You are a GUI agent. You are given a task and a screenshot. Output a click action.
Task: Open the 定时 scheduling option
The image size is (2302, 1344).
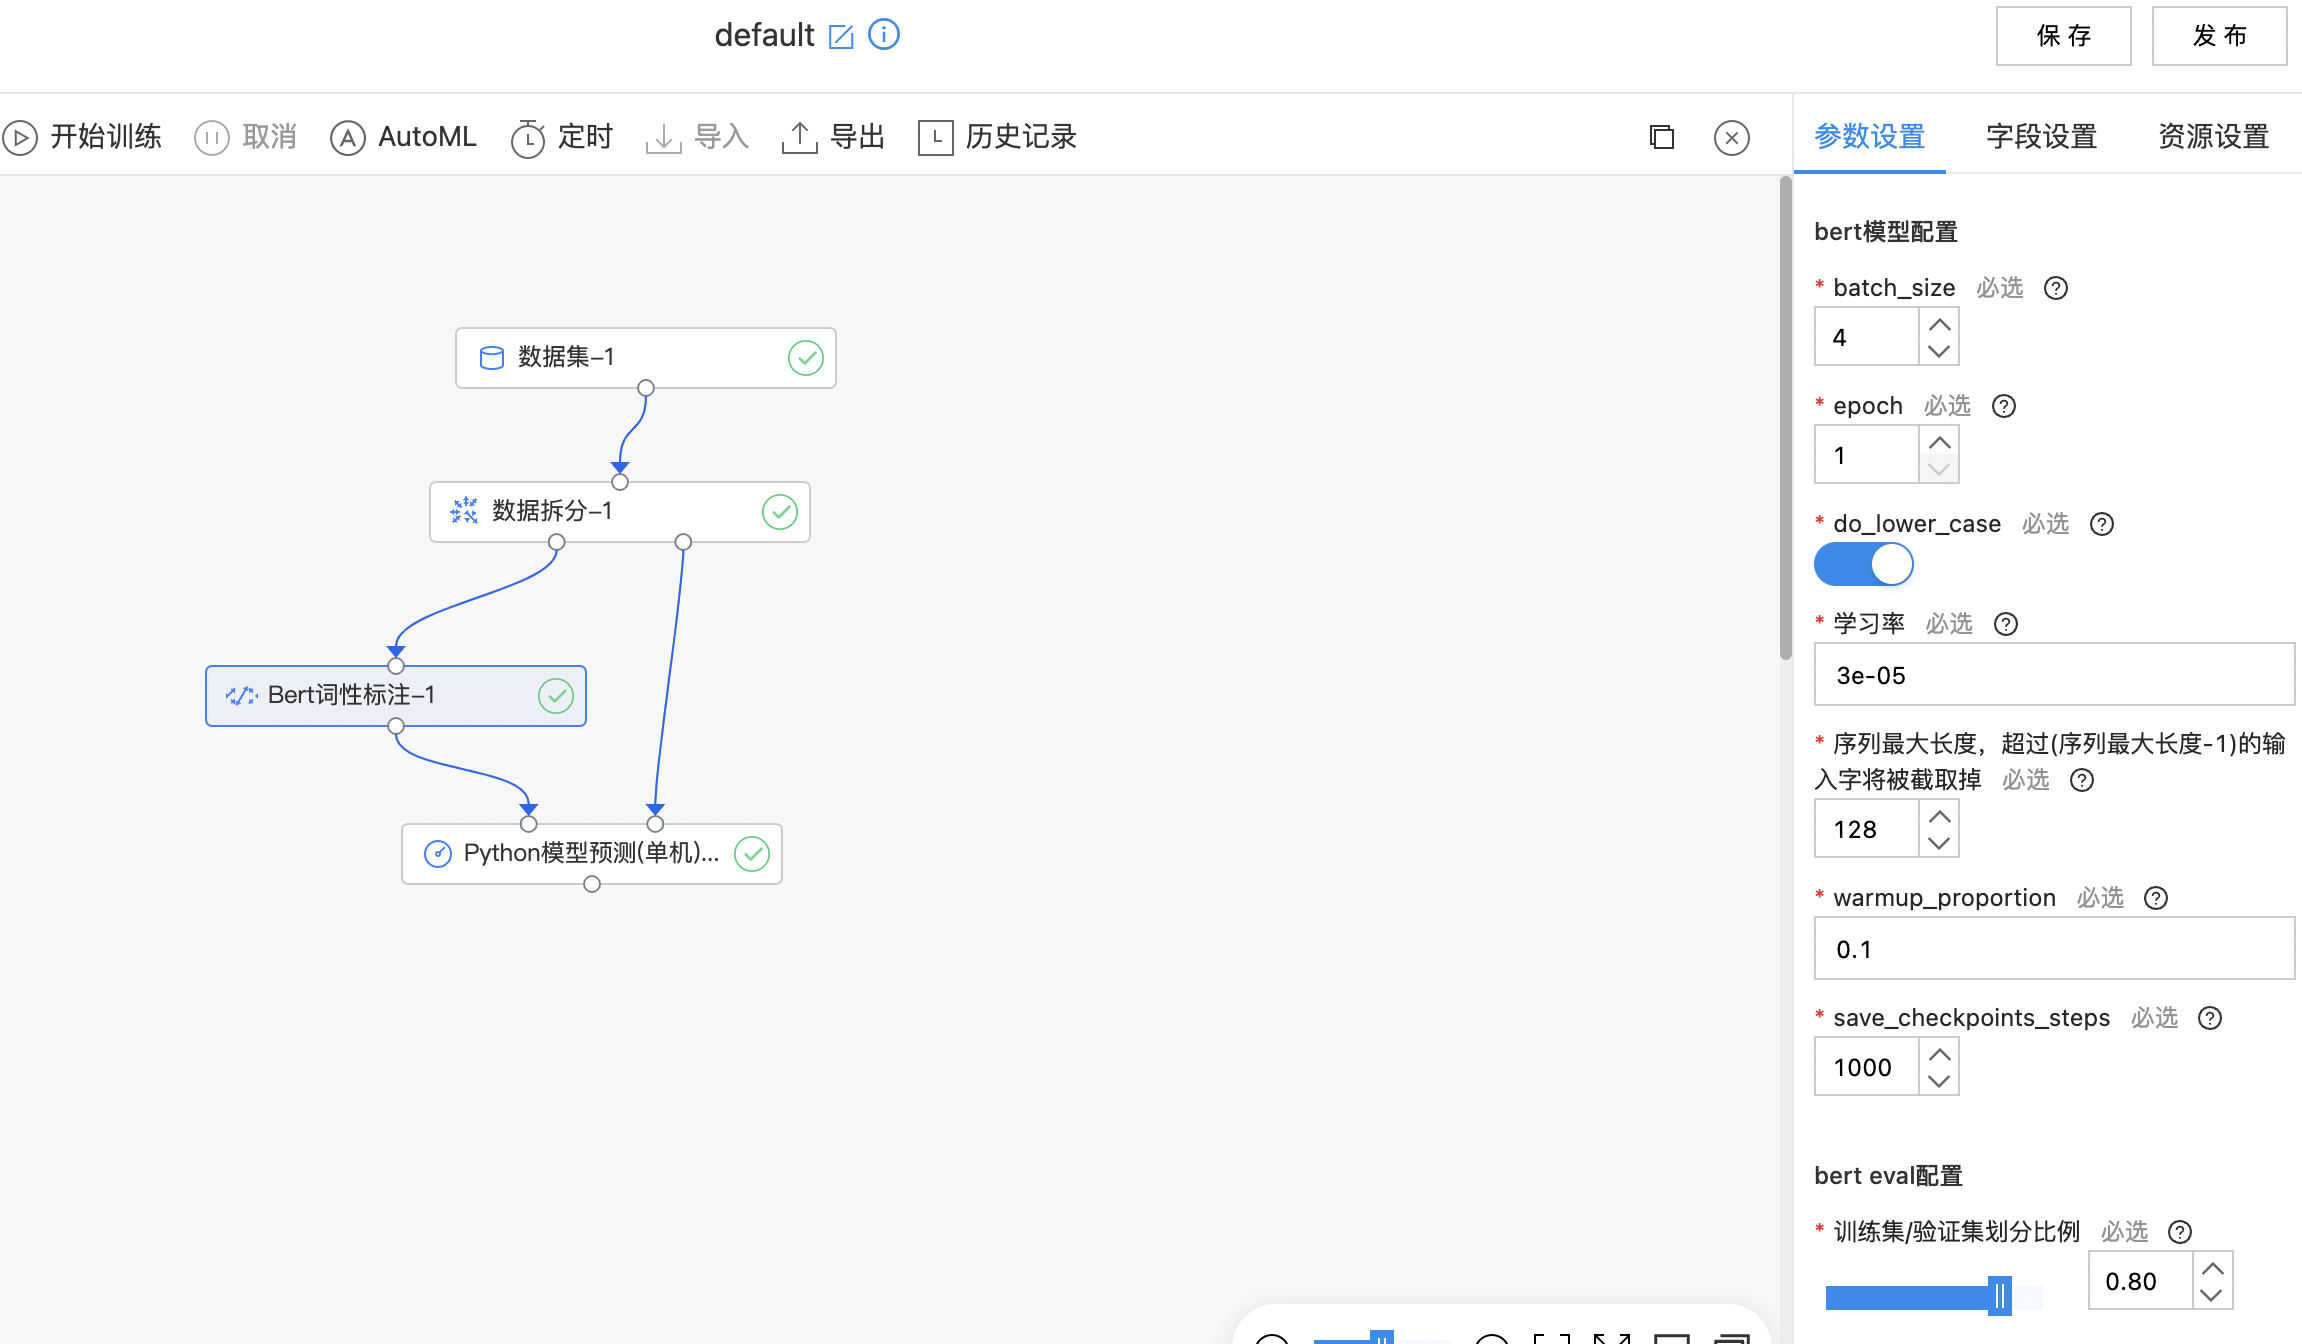561,137
